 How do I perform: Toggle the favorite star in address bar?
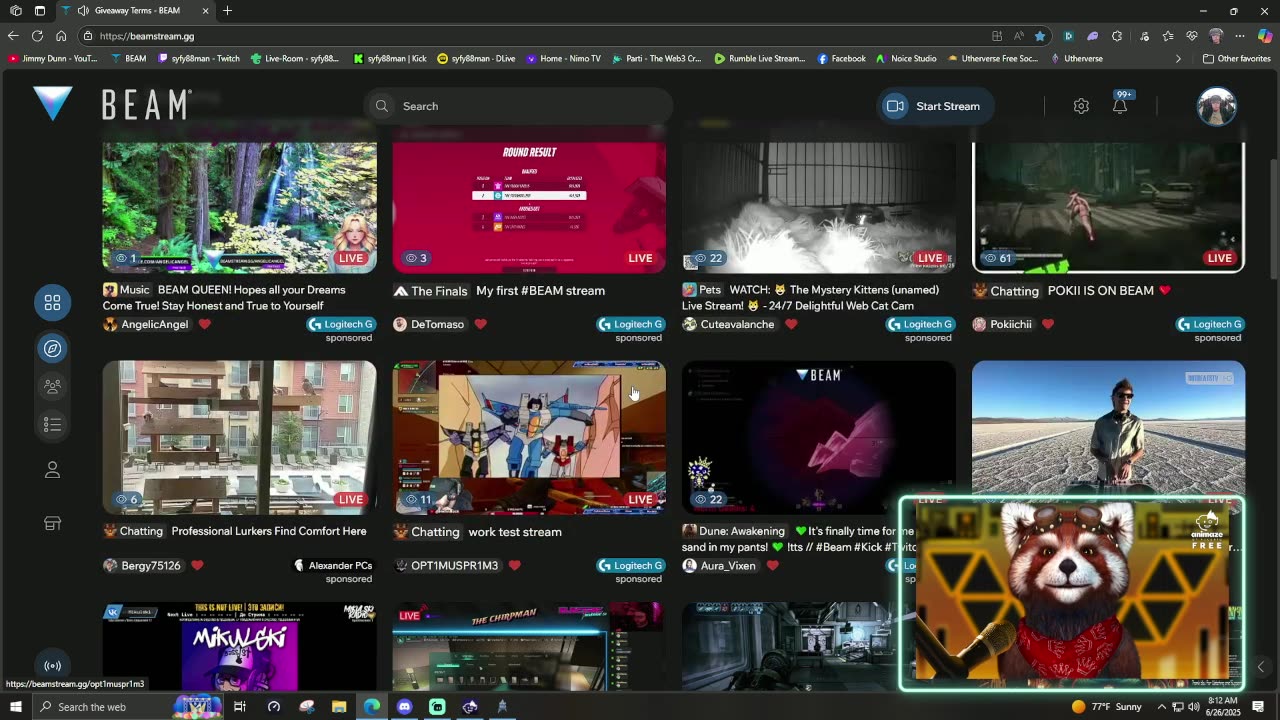(1040, 36)
